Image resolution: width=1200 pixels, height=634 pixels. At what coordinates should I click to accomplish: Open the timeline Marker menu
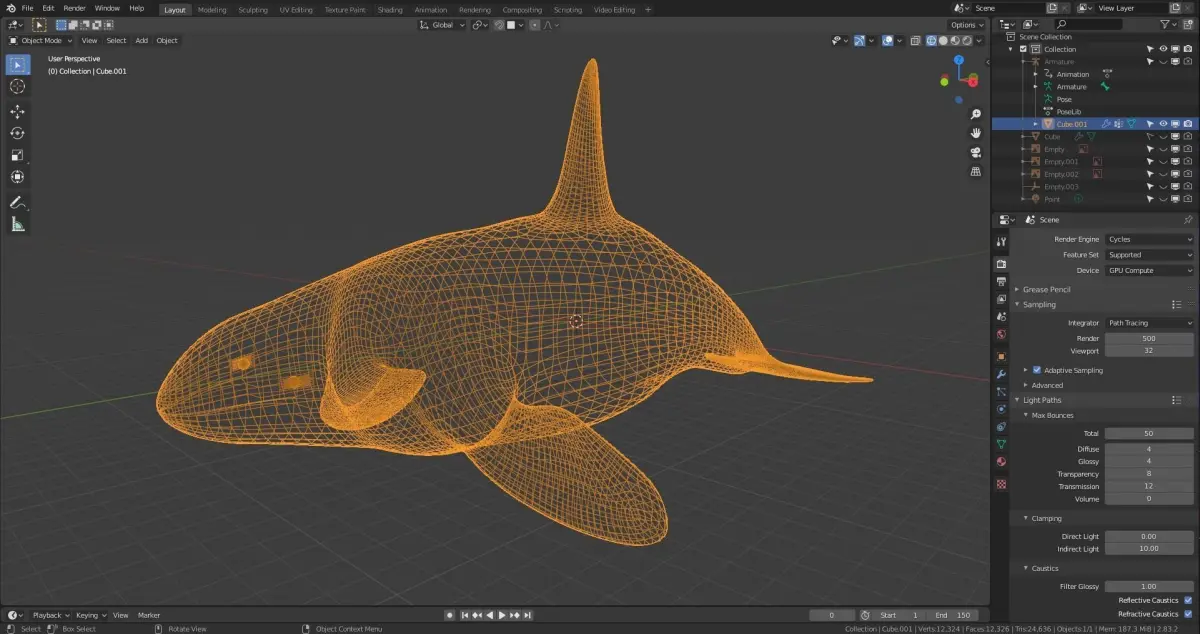coord(149,615)
